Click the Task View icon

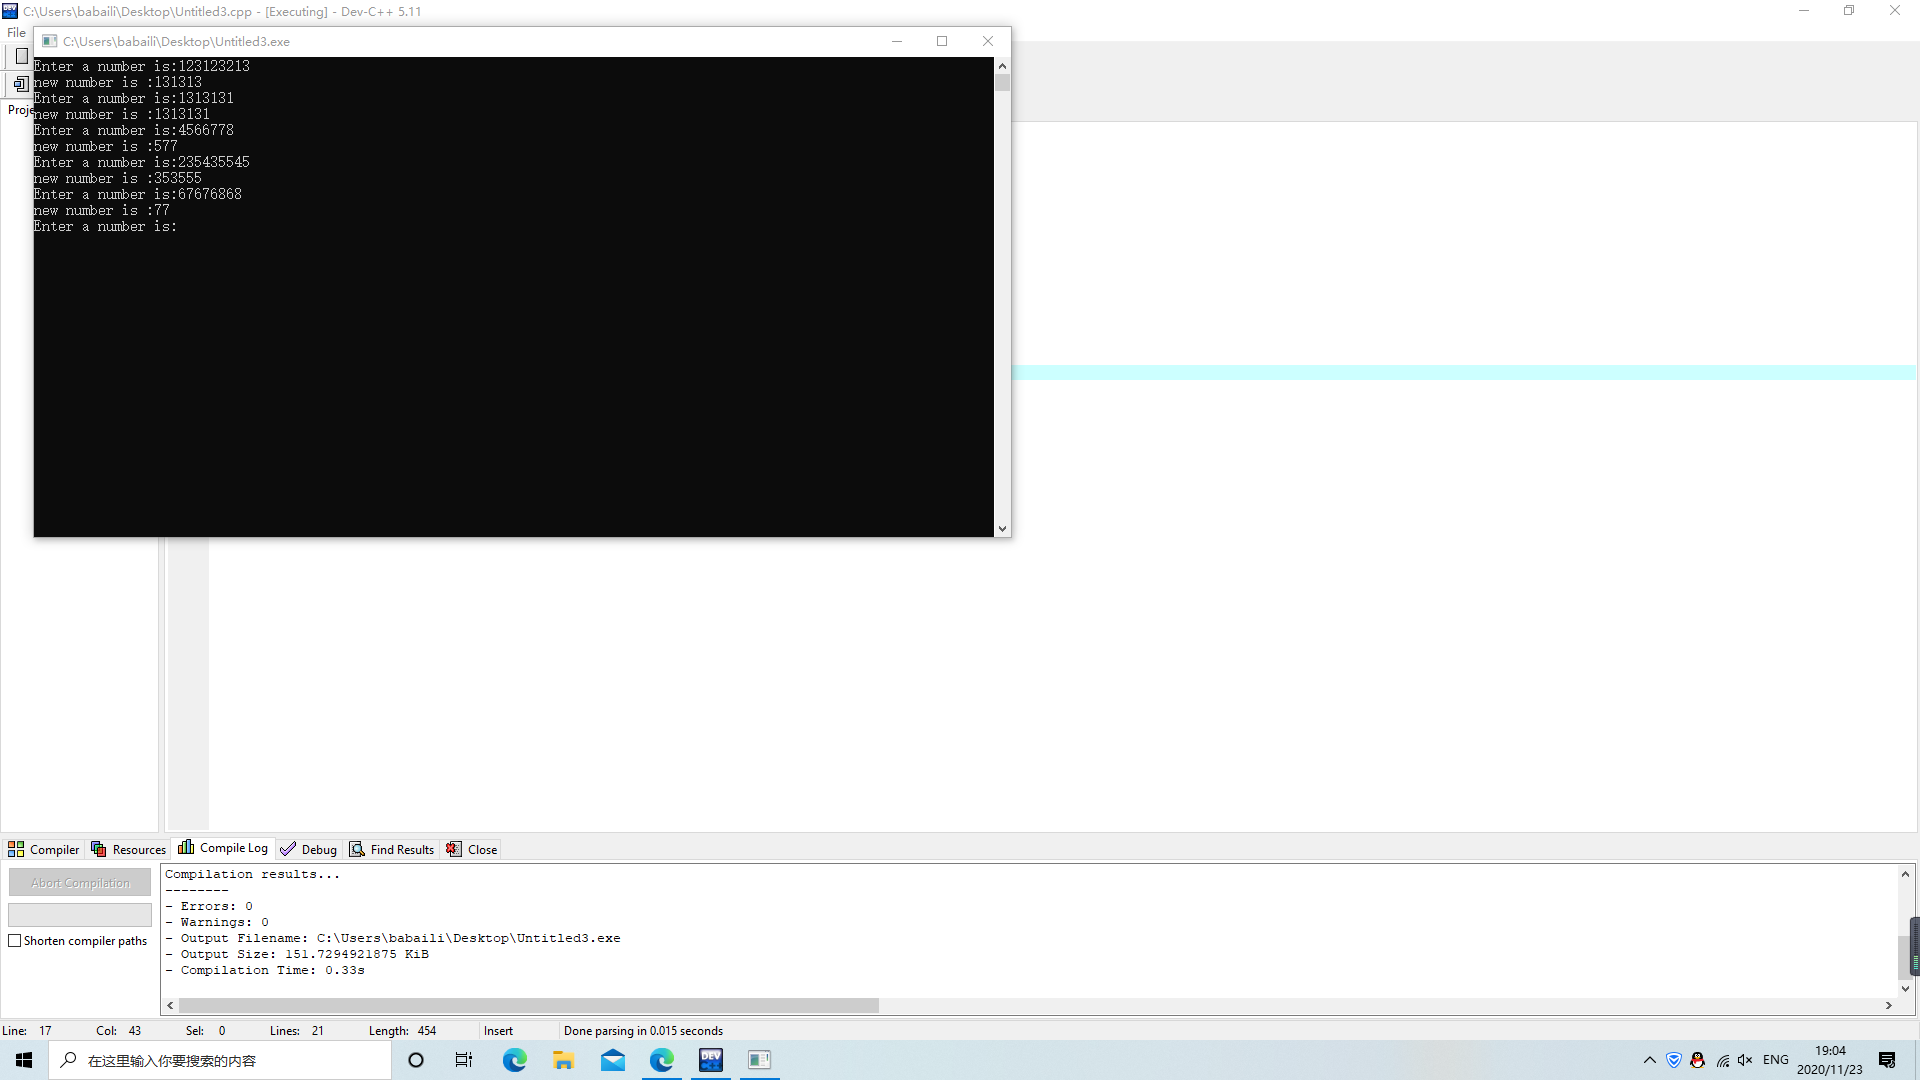click(x=464, y=1060)
